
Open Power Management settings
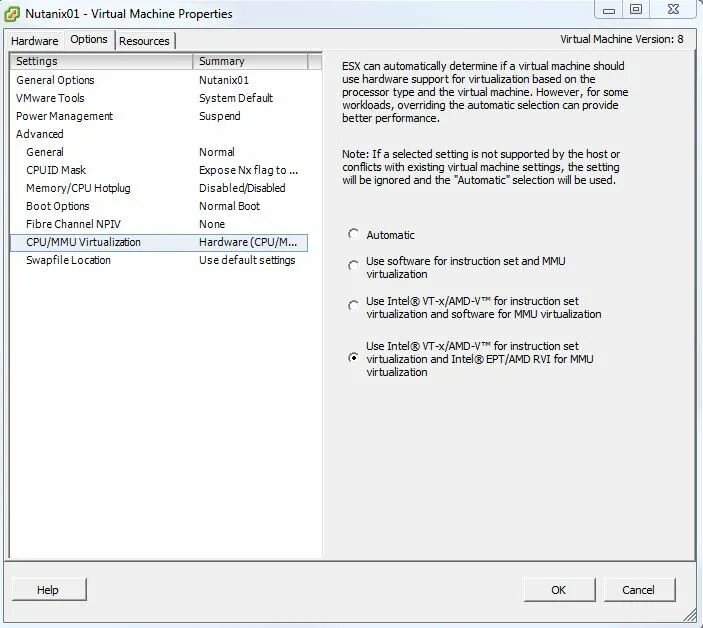[x=159, y=116]
